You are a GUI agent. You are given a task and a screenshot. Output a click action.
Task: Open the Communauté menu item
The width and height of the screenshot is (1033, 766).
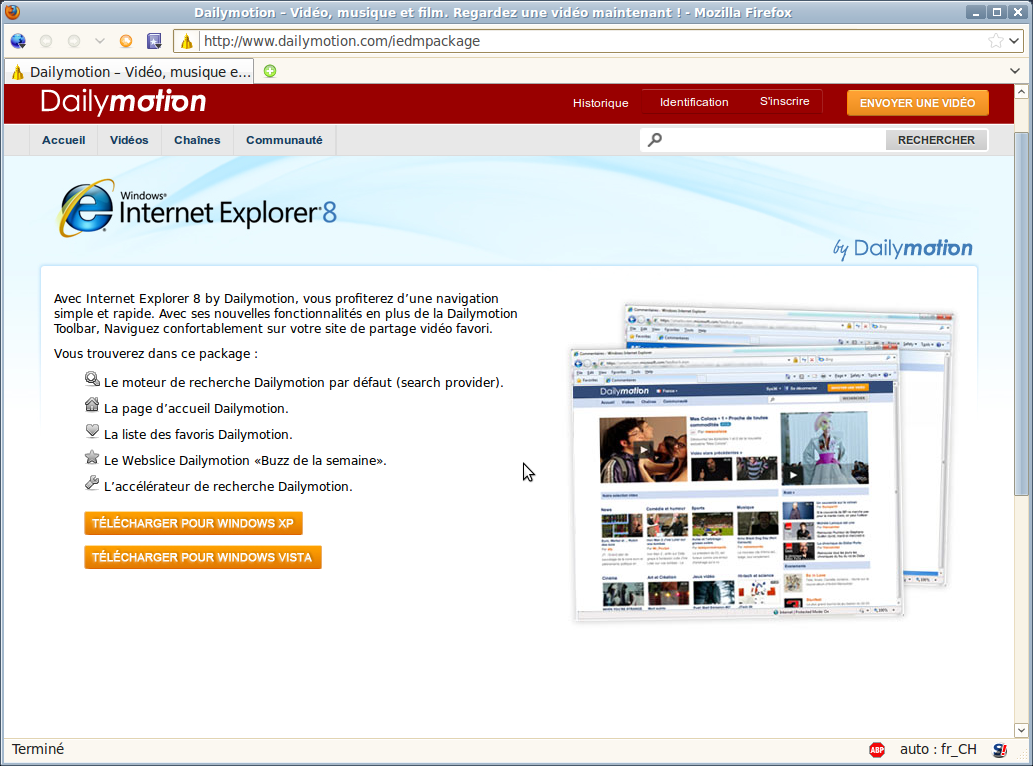click(285, 140)
